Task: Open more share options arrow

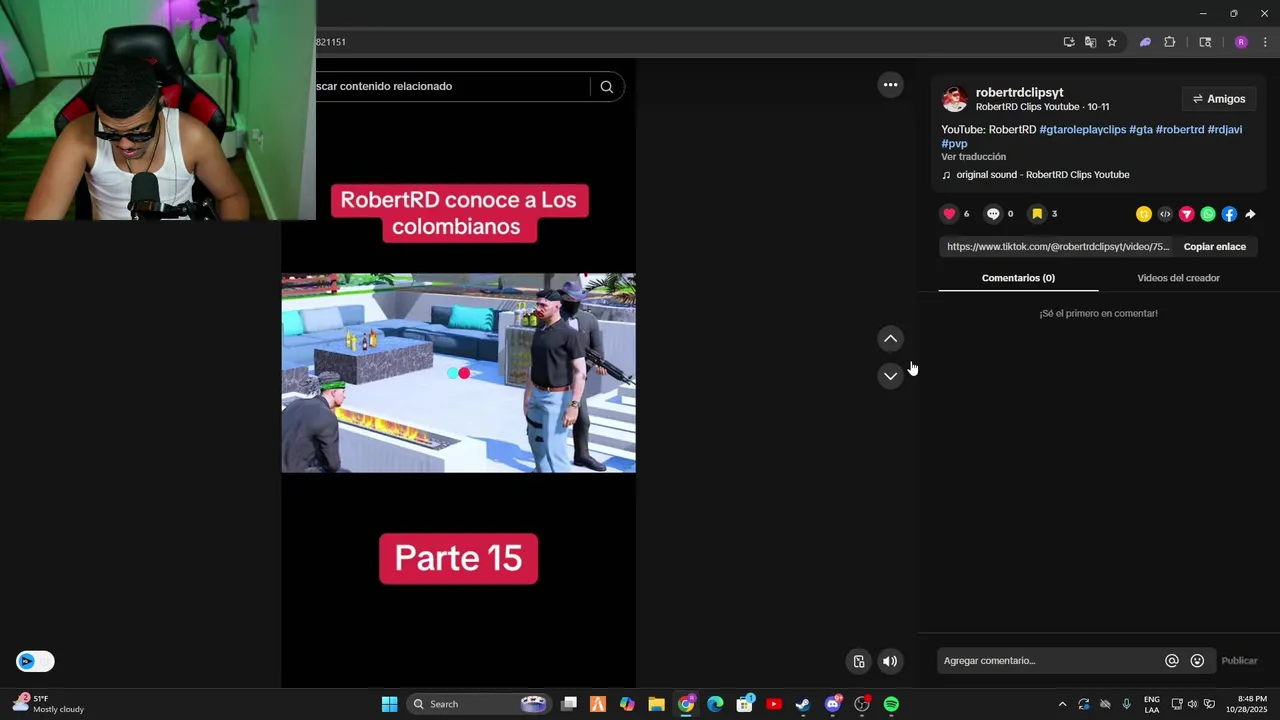Action: 1250,214
